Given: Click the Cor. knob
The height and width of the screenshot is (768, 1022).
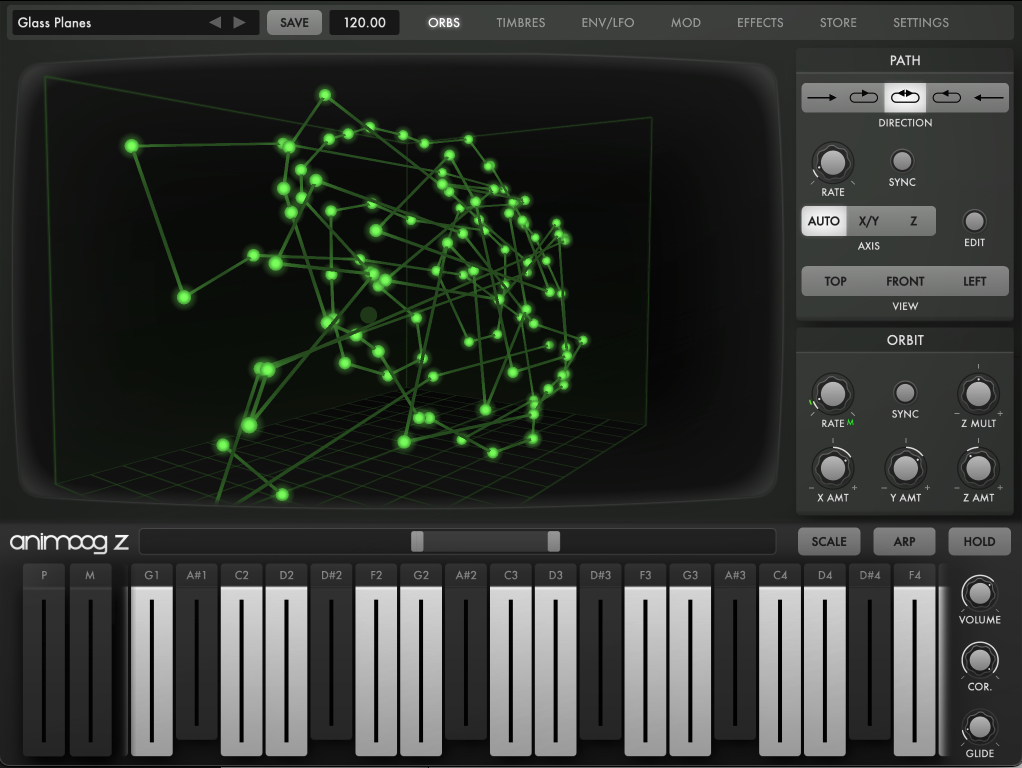Looking at the screenshot, I should coord(979,660).
